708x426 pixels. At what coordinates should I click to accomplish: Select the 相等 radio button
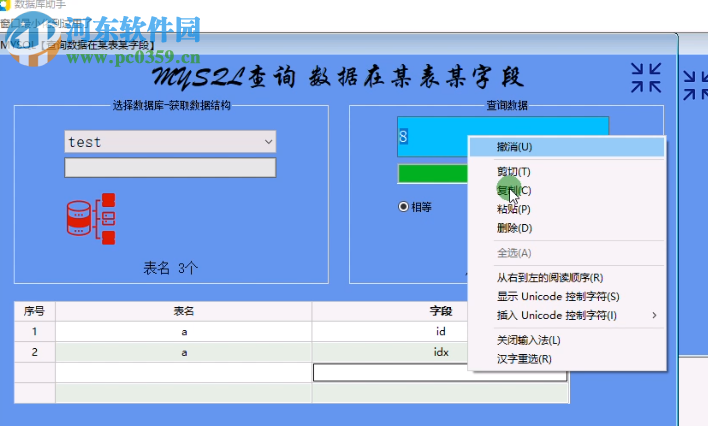click(x=403, y=207)
